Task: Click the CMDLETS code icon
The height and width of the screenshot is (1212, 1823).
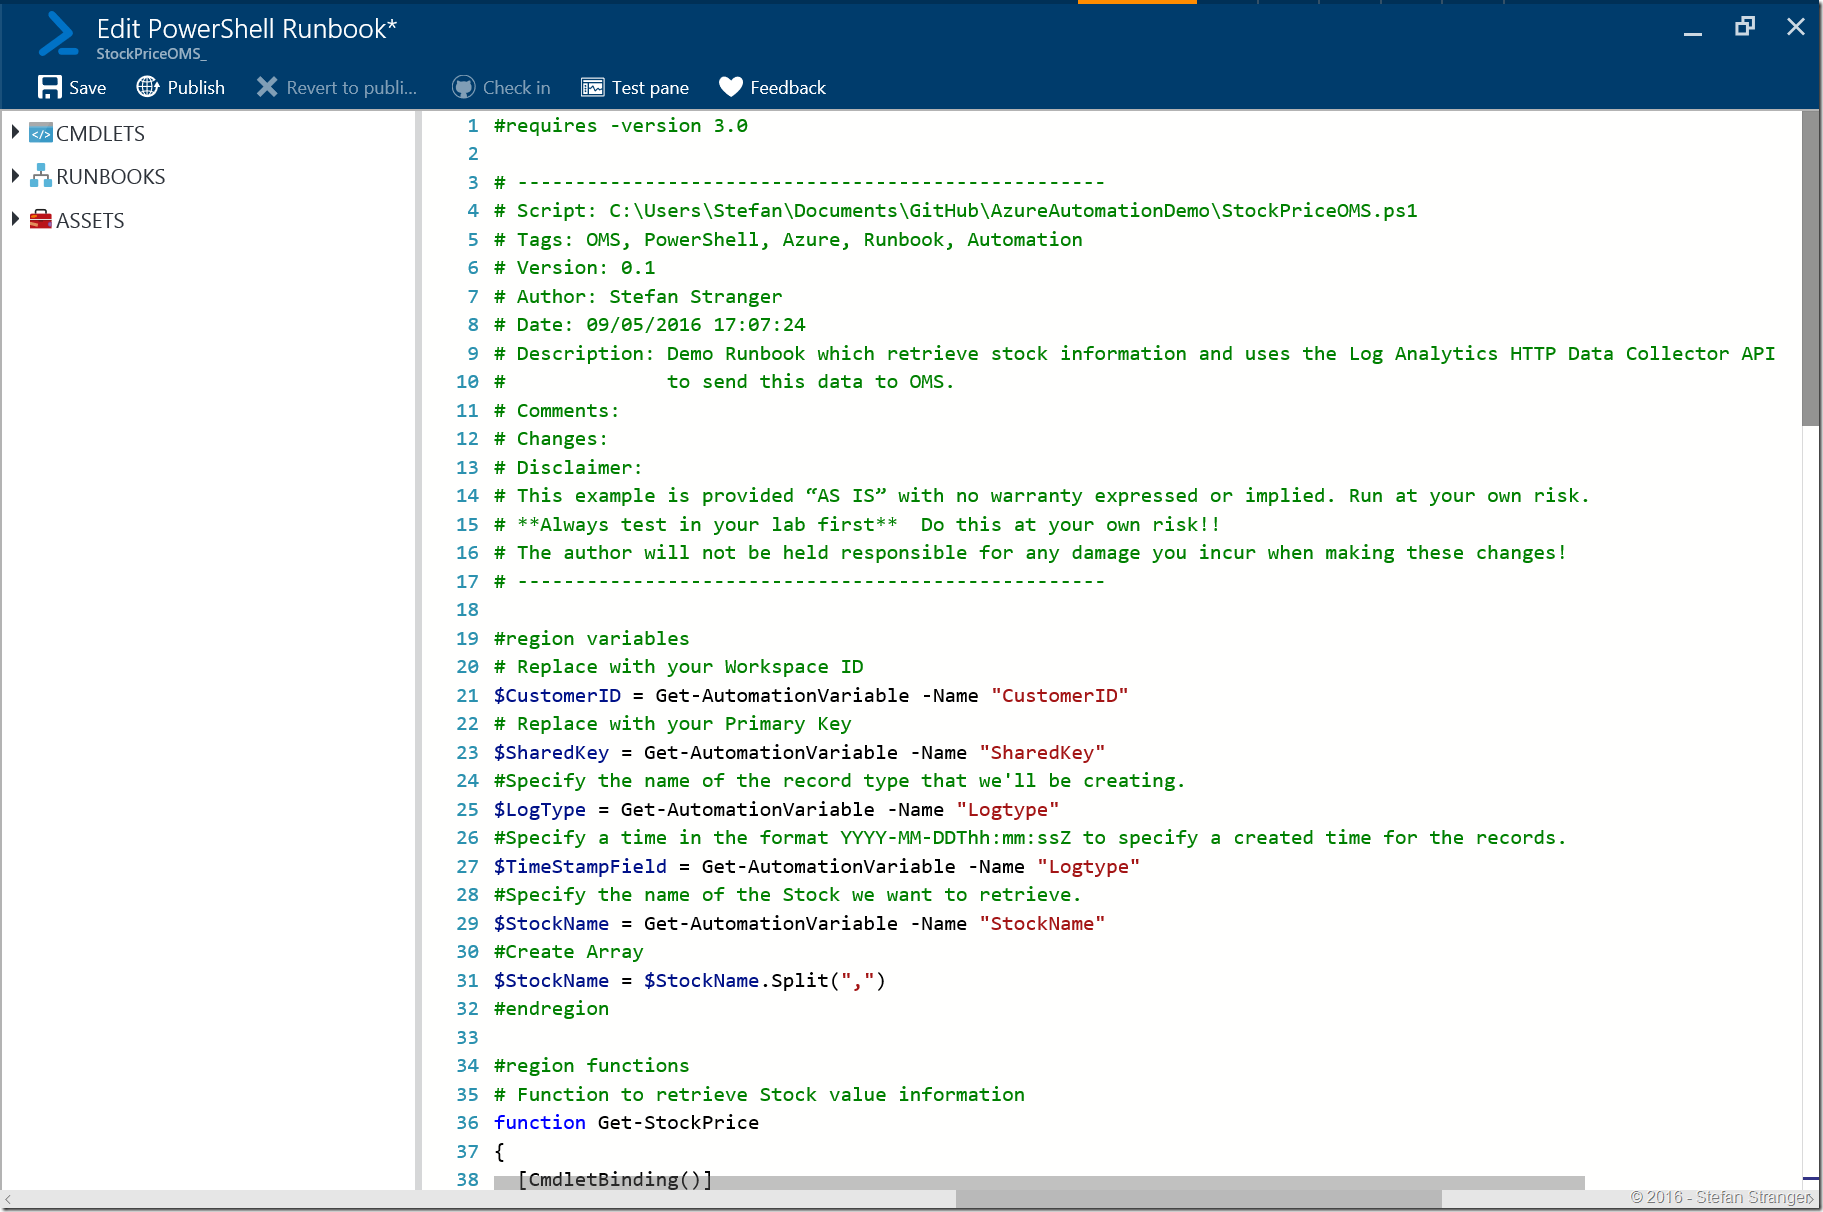Action: (41, 133)
